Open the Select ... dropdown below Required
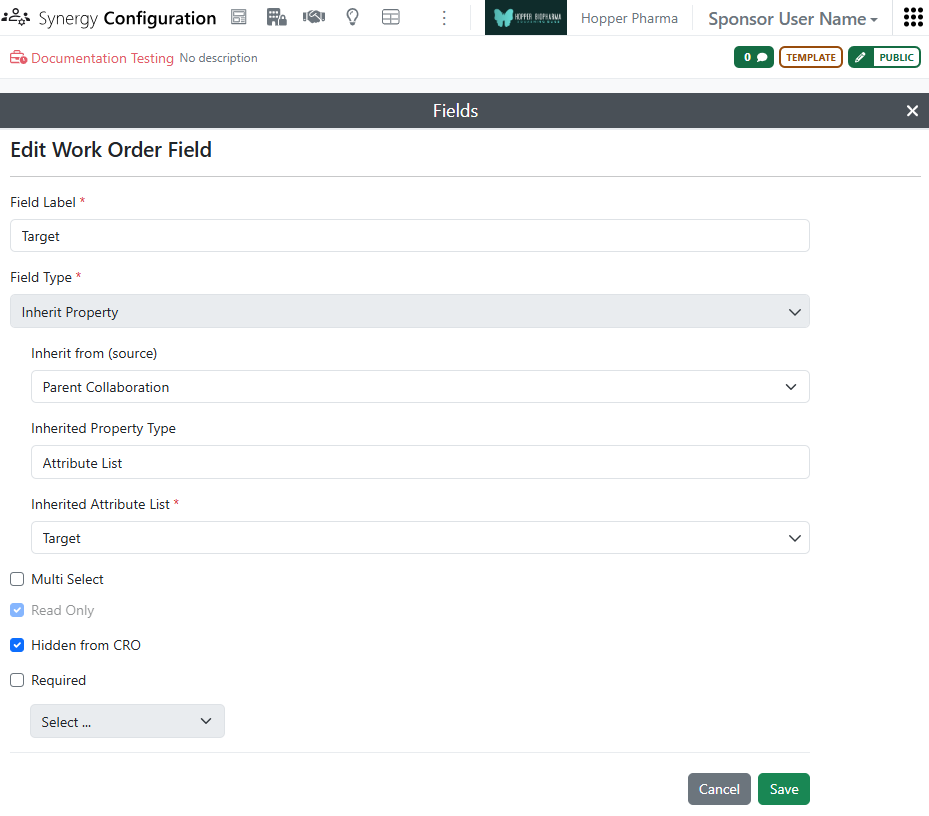This screenshot has height=816, width=929. pos(127,721)
